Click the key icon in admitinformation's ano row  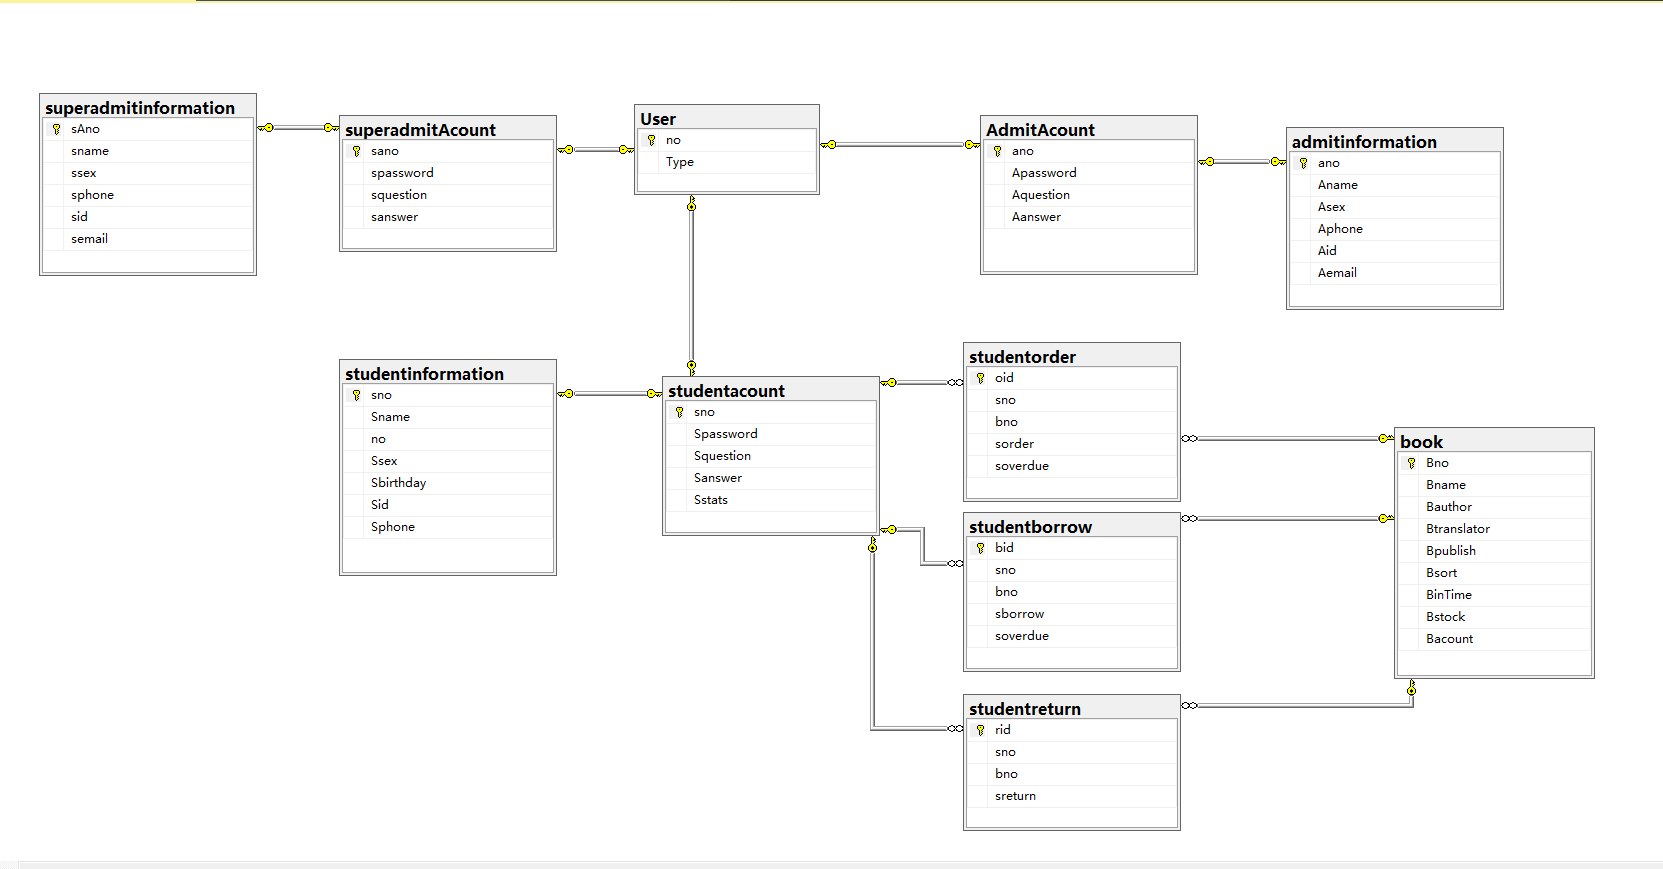[x=1304, y=163]
